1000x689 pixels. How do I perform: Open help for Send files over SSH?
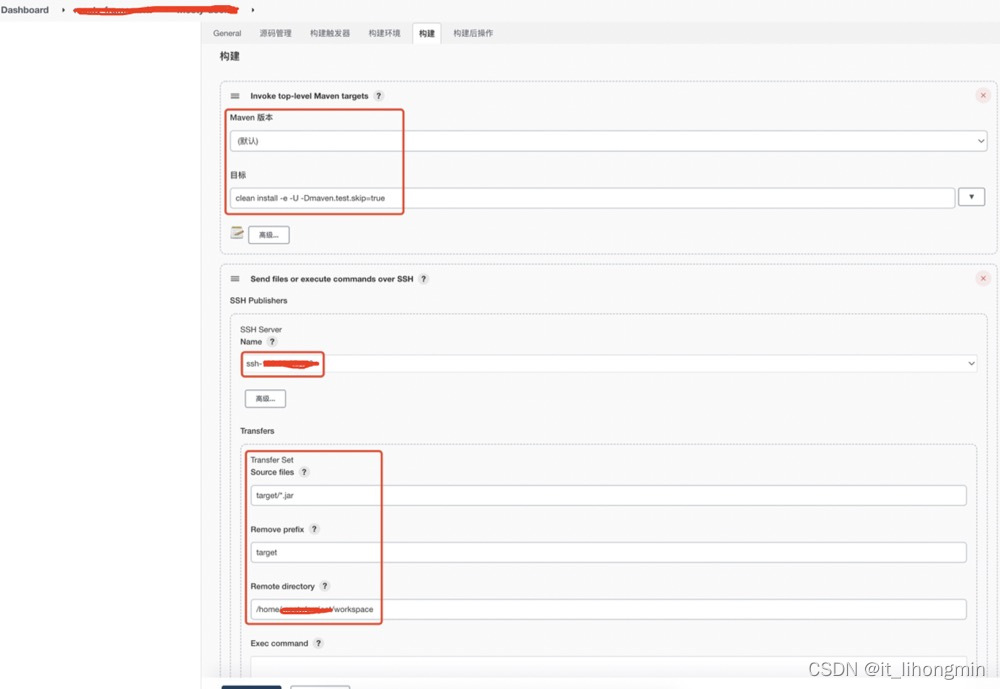point(423,279)
